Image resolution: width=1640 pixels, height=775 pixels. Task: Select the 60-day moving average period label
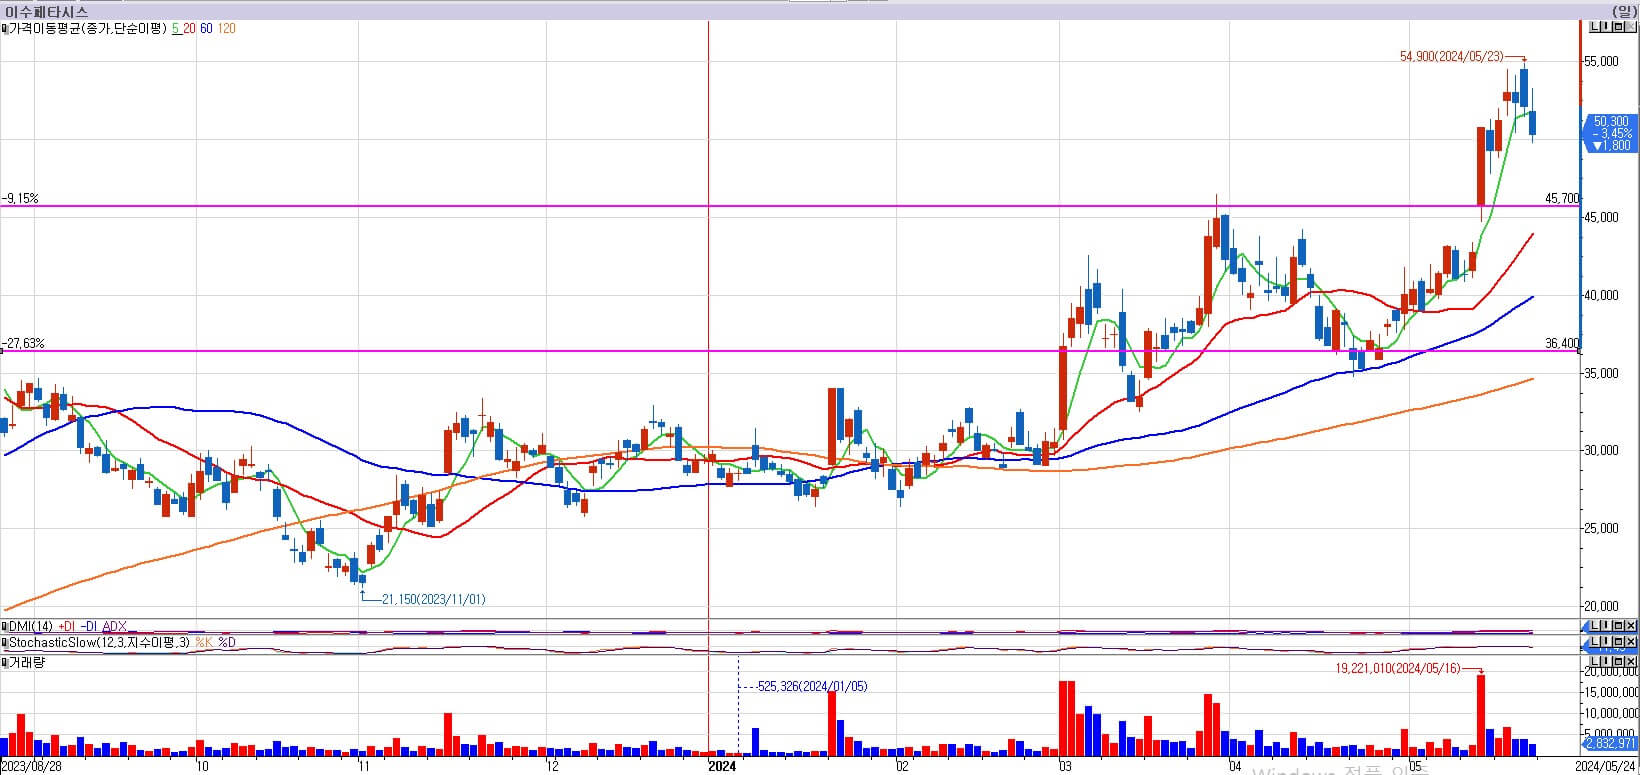pyautogui.click(x=206, y=29)
